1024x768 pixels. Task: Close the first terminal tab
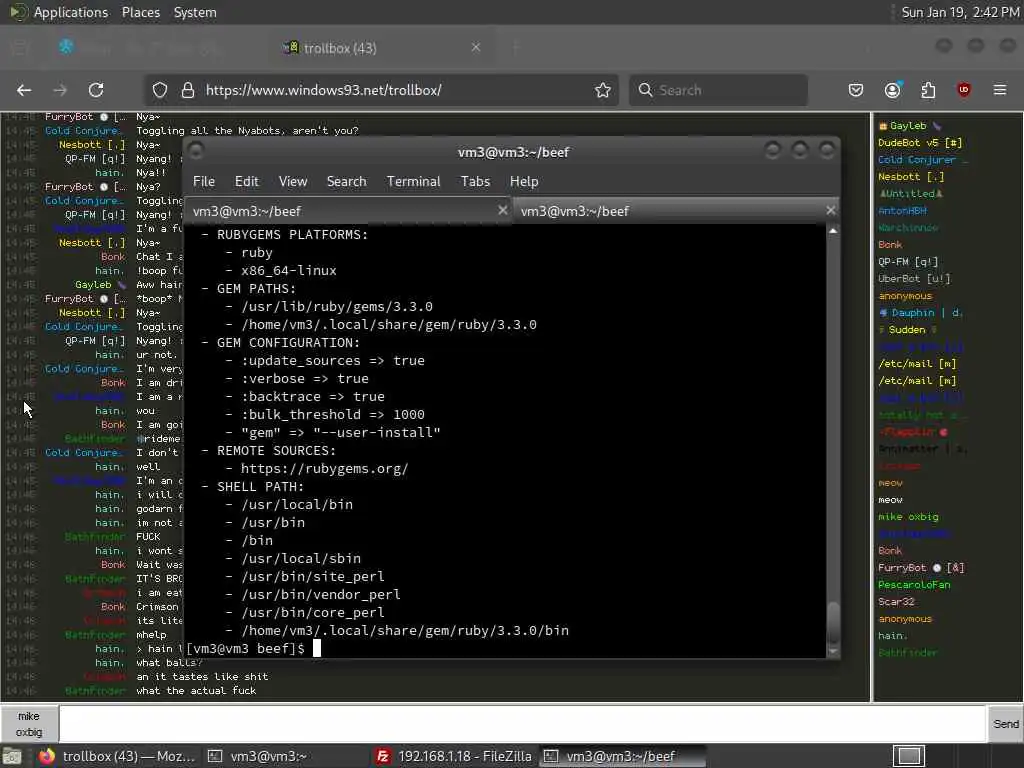point(502,210)
